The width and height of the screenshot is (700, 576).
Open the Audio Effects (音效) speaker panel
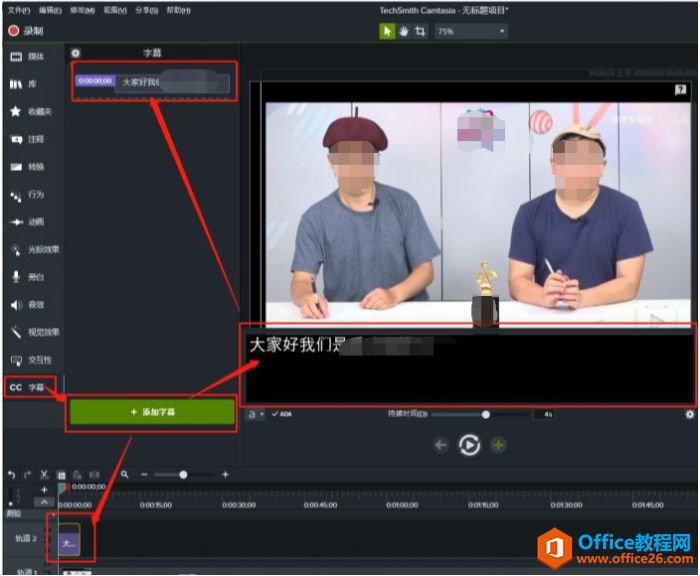(x=28, y=305)
